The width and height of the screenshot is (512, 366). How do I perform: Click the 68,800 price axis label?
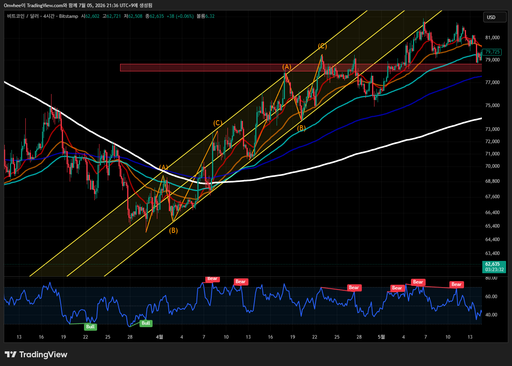click(492, 181)
